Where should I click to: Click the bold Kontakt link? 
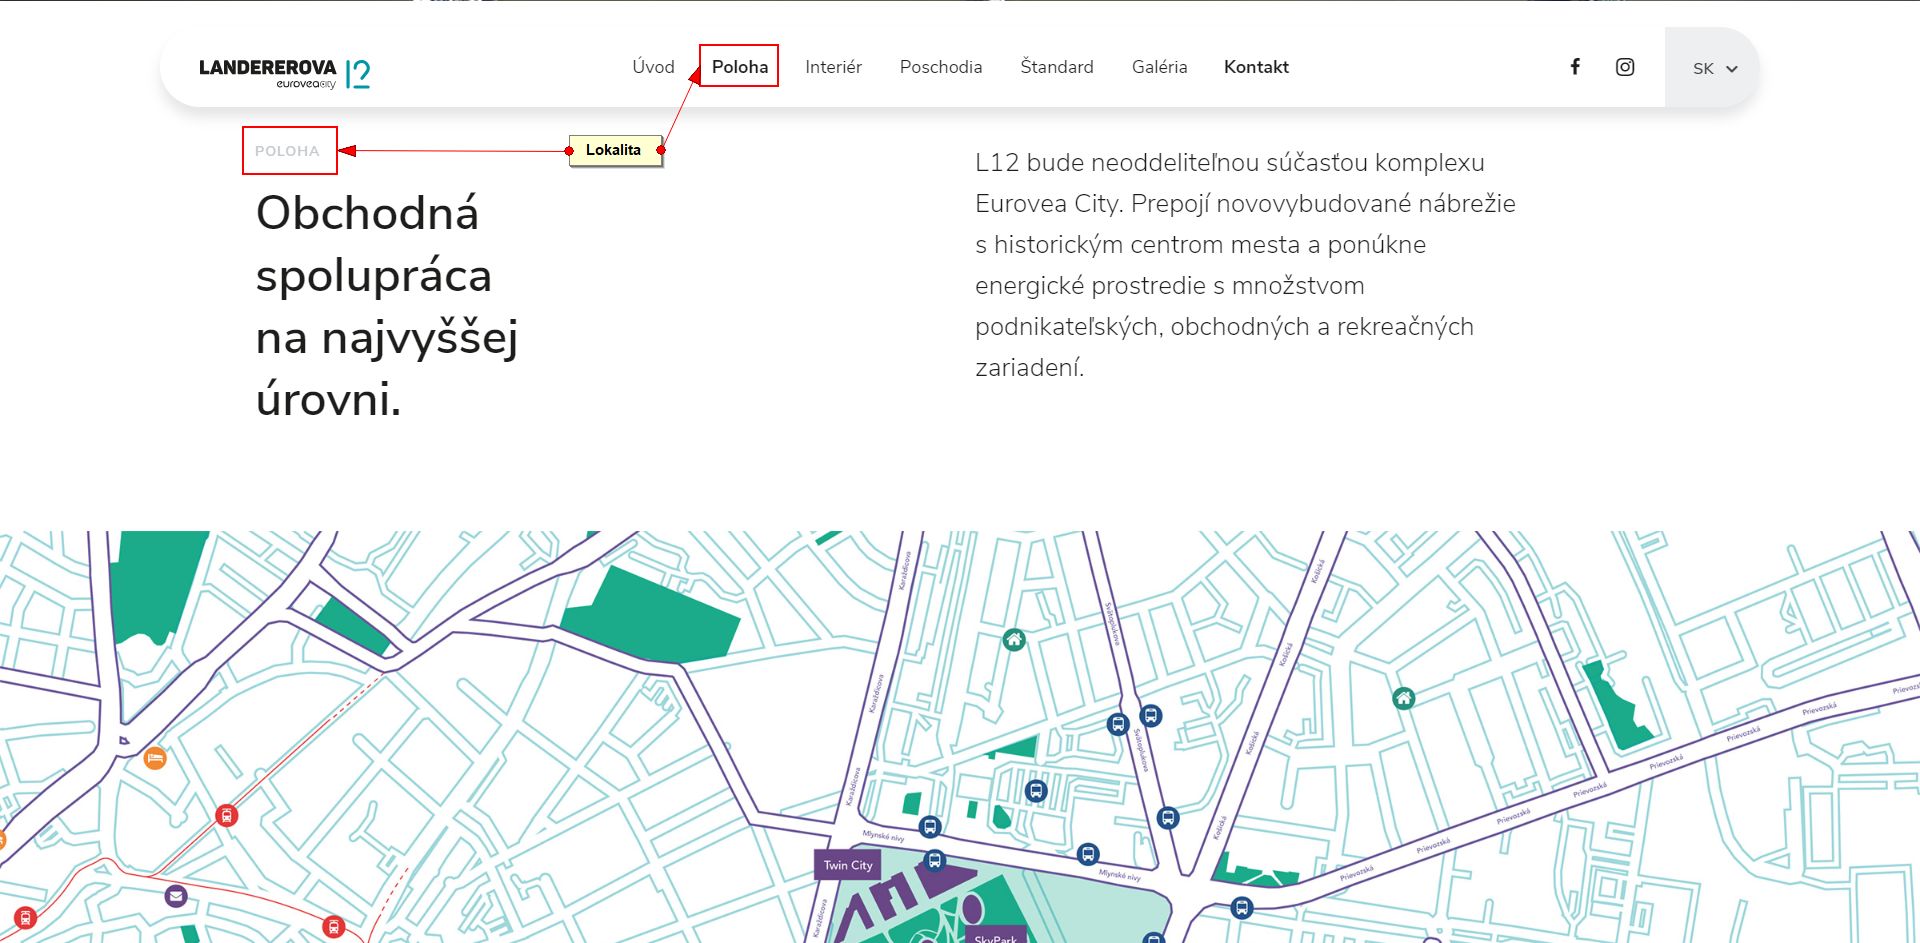click(1256, 67)
